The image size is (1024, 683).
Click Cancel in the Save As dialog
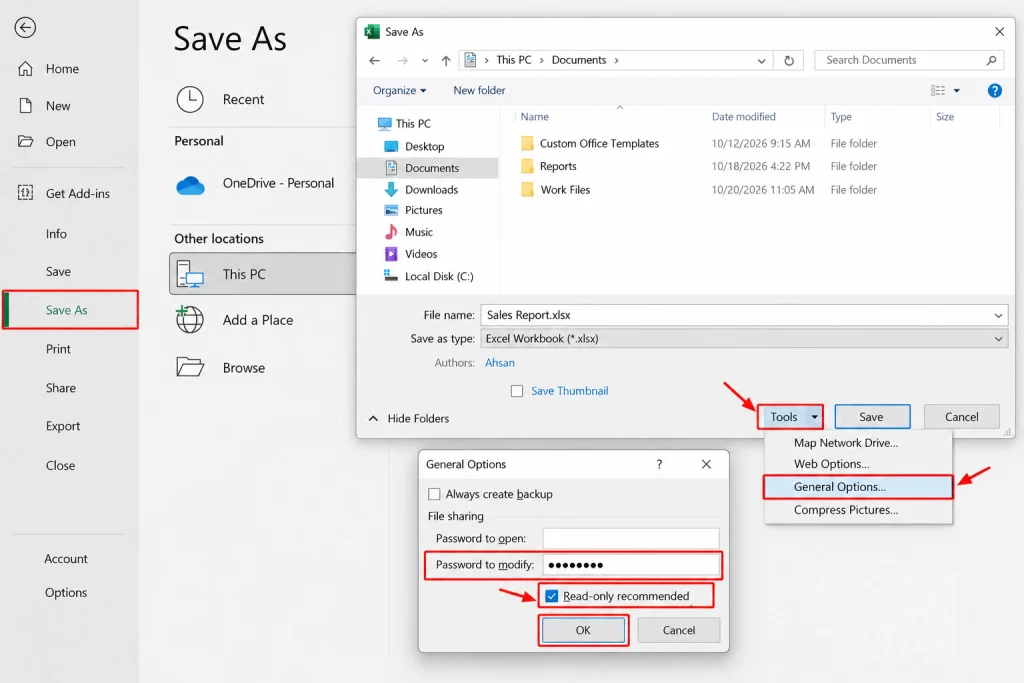pos(961,417)
